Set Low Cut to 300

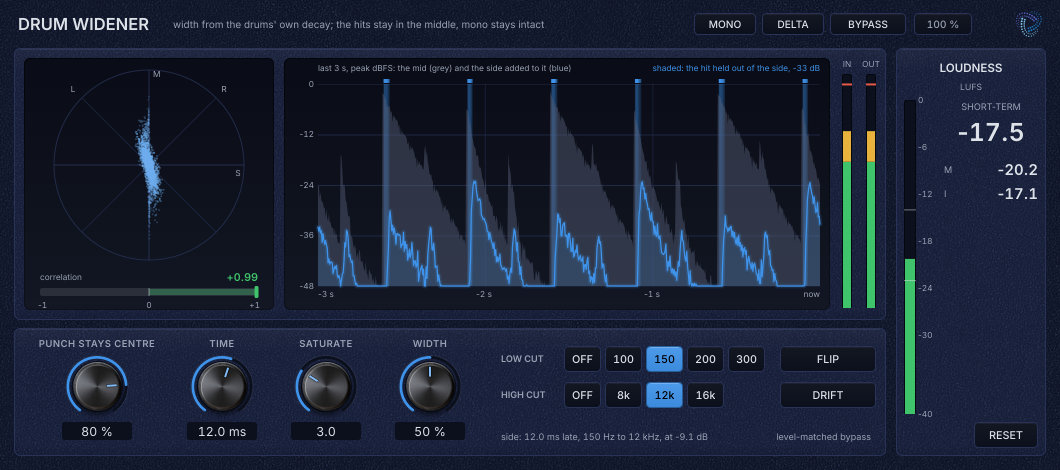746,359
